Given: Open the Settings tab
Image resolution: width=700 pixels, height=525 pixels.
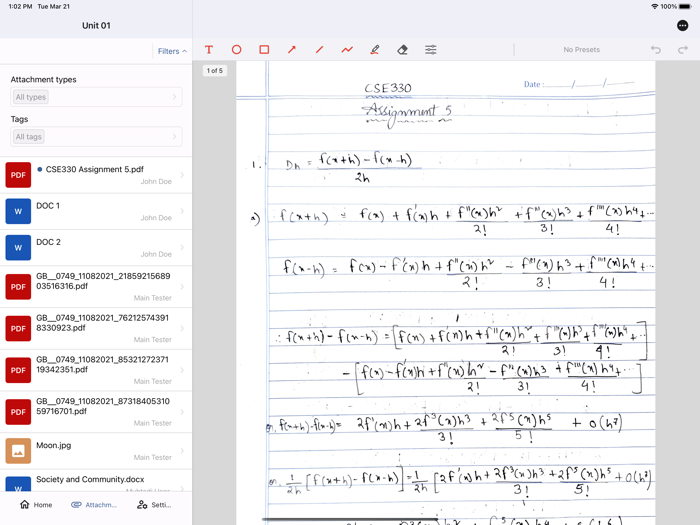Looking at the screenshot, I should pyautogui.click(x=154, y=504).
